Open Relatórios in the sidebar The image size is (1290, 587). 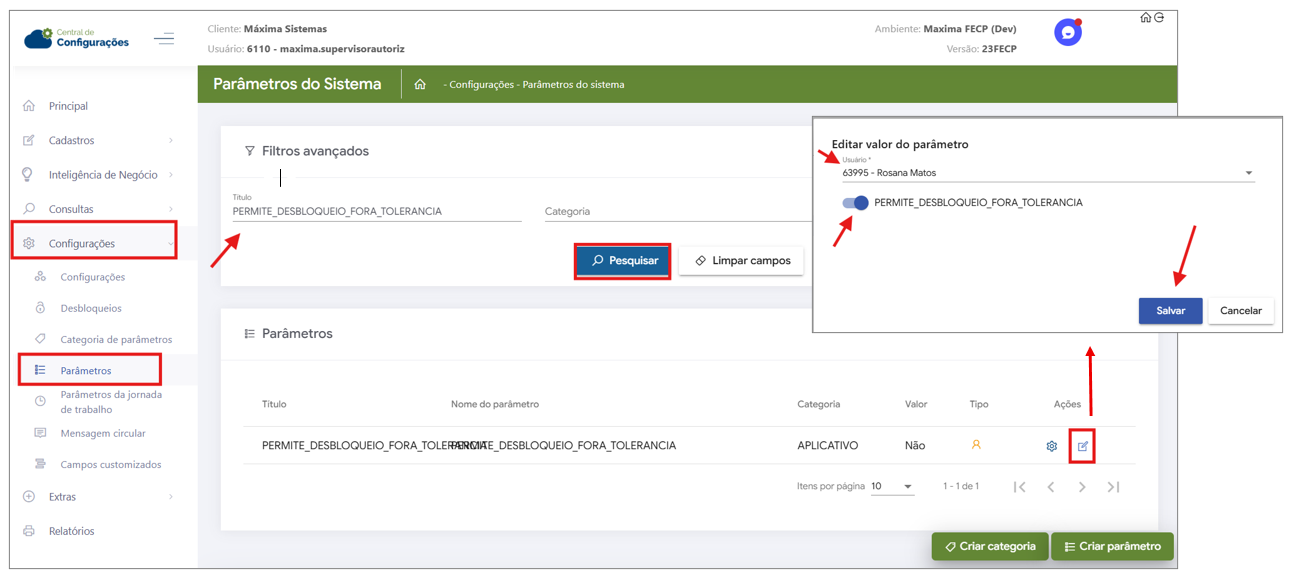71,531
